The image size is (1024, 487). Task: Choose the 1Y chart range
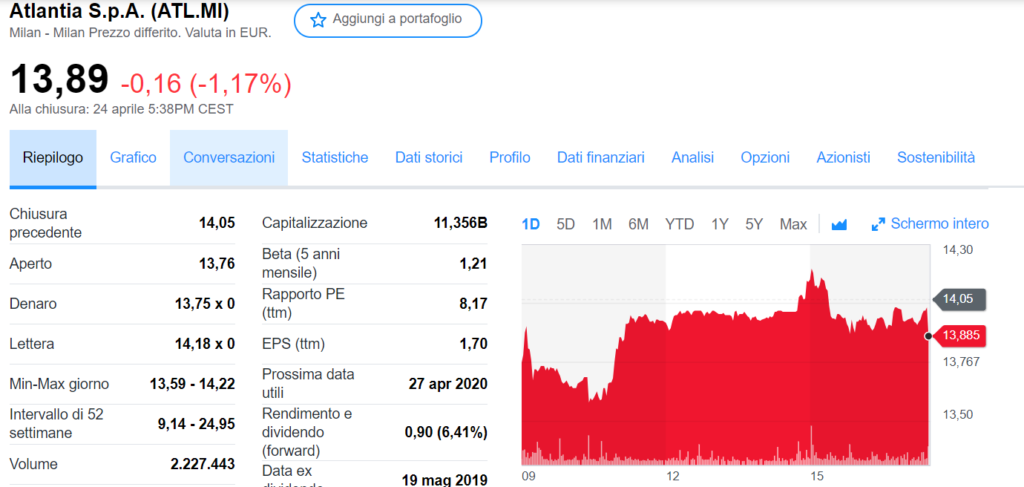(720, 225)
